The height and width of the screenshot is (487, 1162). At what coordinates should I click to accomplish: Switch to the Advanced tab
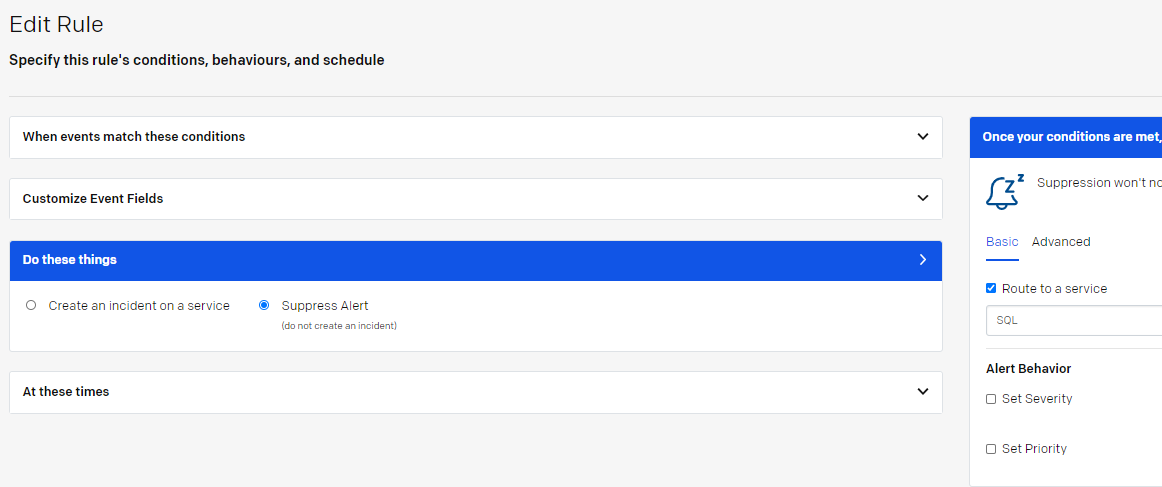pos(1060,242)
